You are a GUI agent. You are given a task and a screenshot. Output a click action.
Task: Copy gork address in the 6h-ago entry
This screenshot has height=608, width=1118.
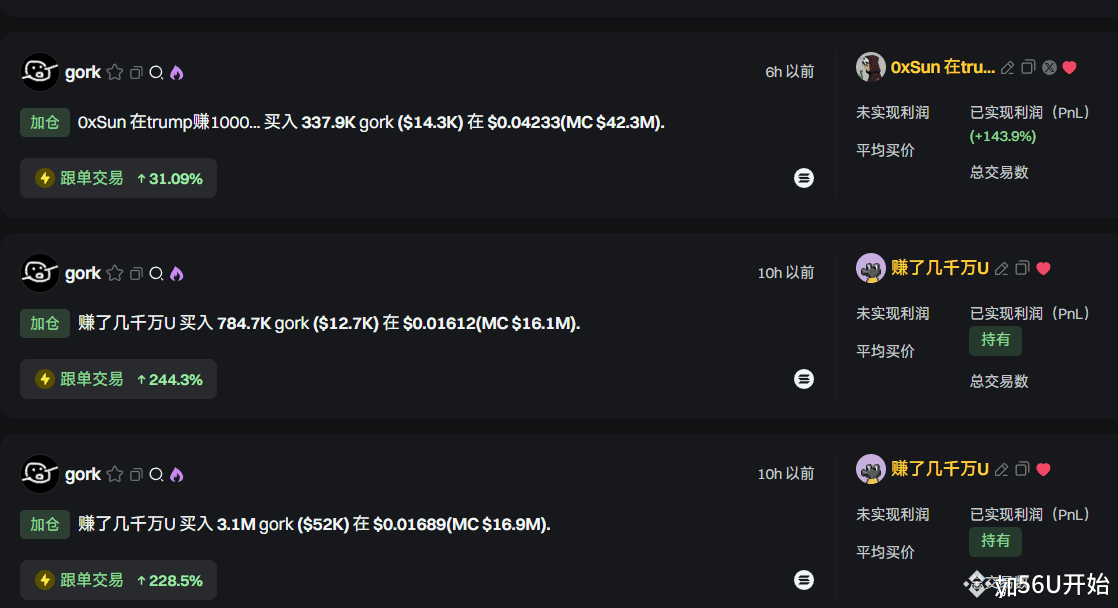pos(136,73)
